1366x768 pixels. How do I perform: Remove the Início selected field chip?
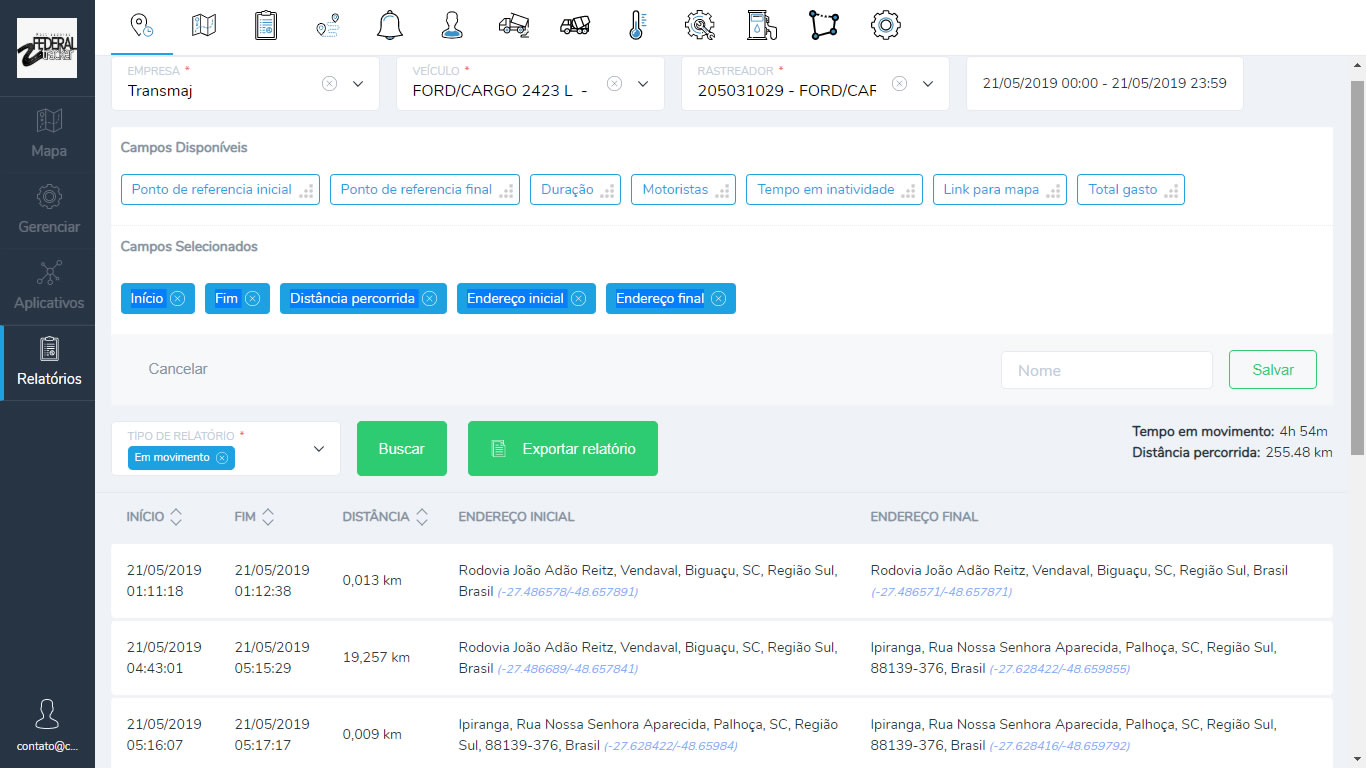pos(177,298)
